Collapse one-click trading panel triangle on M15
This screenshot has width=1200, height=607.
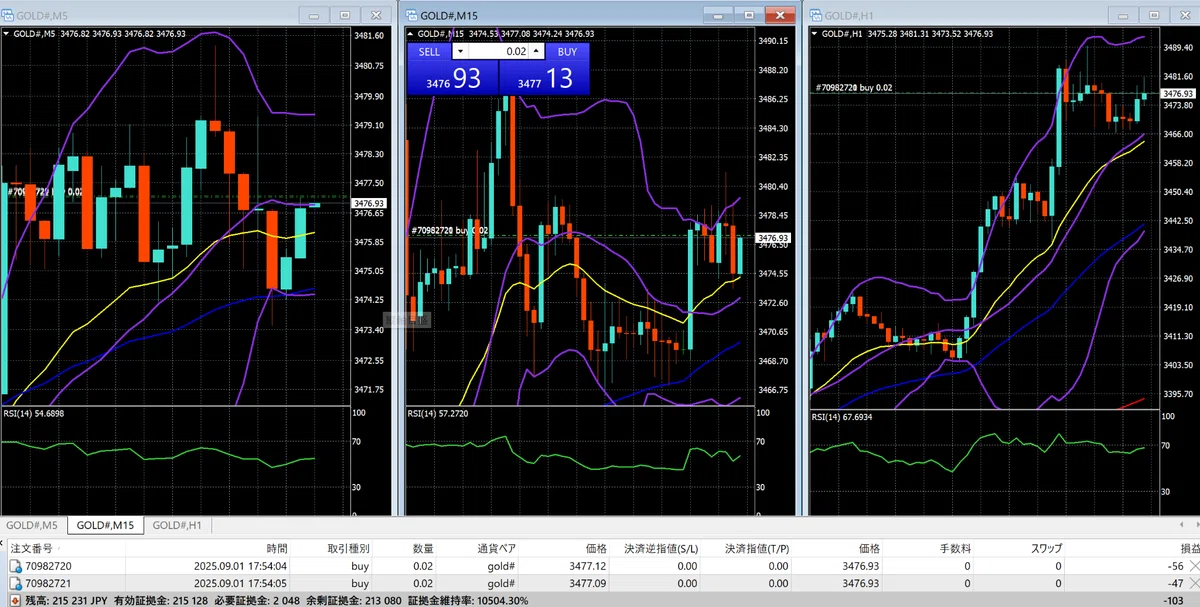tap(411, 33)
